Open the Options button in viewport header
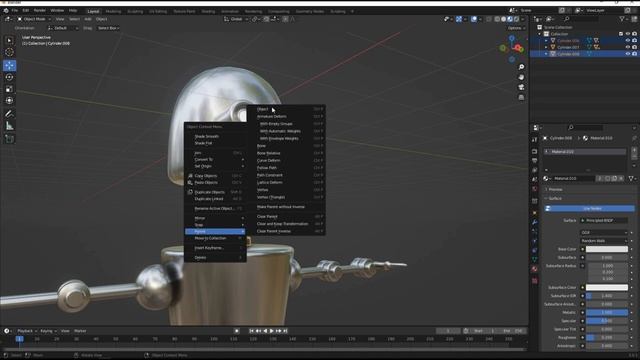The width and height of the screenshot is (640, 360). point(516,28)
